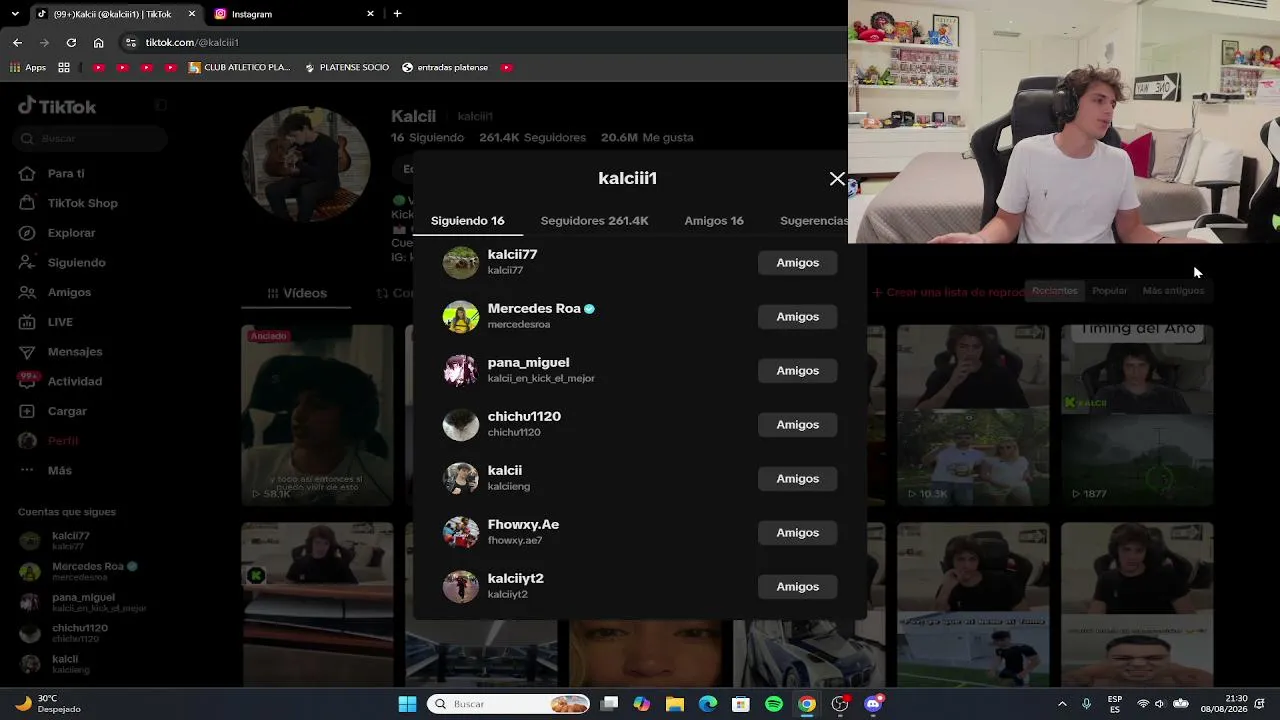Open the Anclado video with 58.3K views
The width and height of the screenshot is (1280, 720).
317,415
